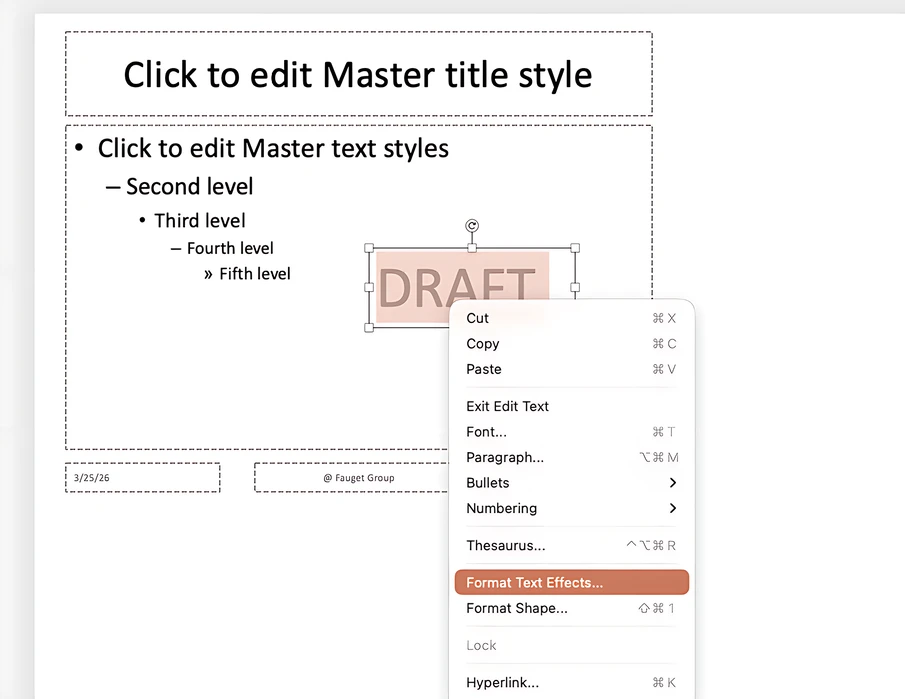Screen dimensions: 905x699
Task: Open Paragraph settings from the context menu
Action: point(505,457)
